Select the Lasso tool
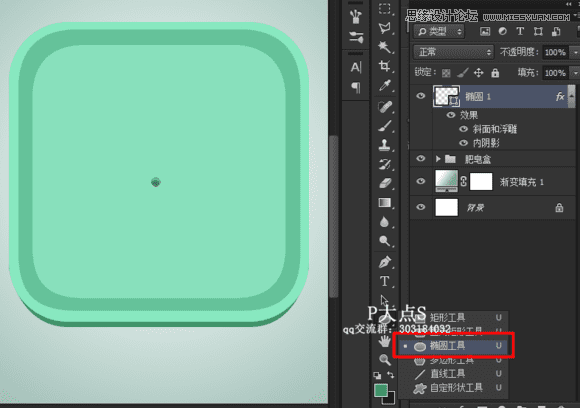580x408 pixels. [385, 28]
